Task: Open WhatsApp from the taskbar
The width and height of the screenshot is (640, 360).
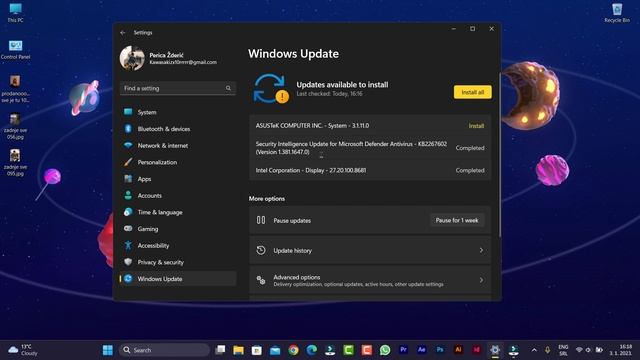Action: tap(385, 350)
